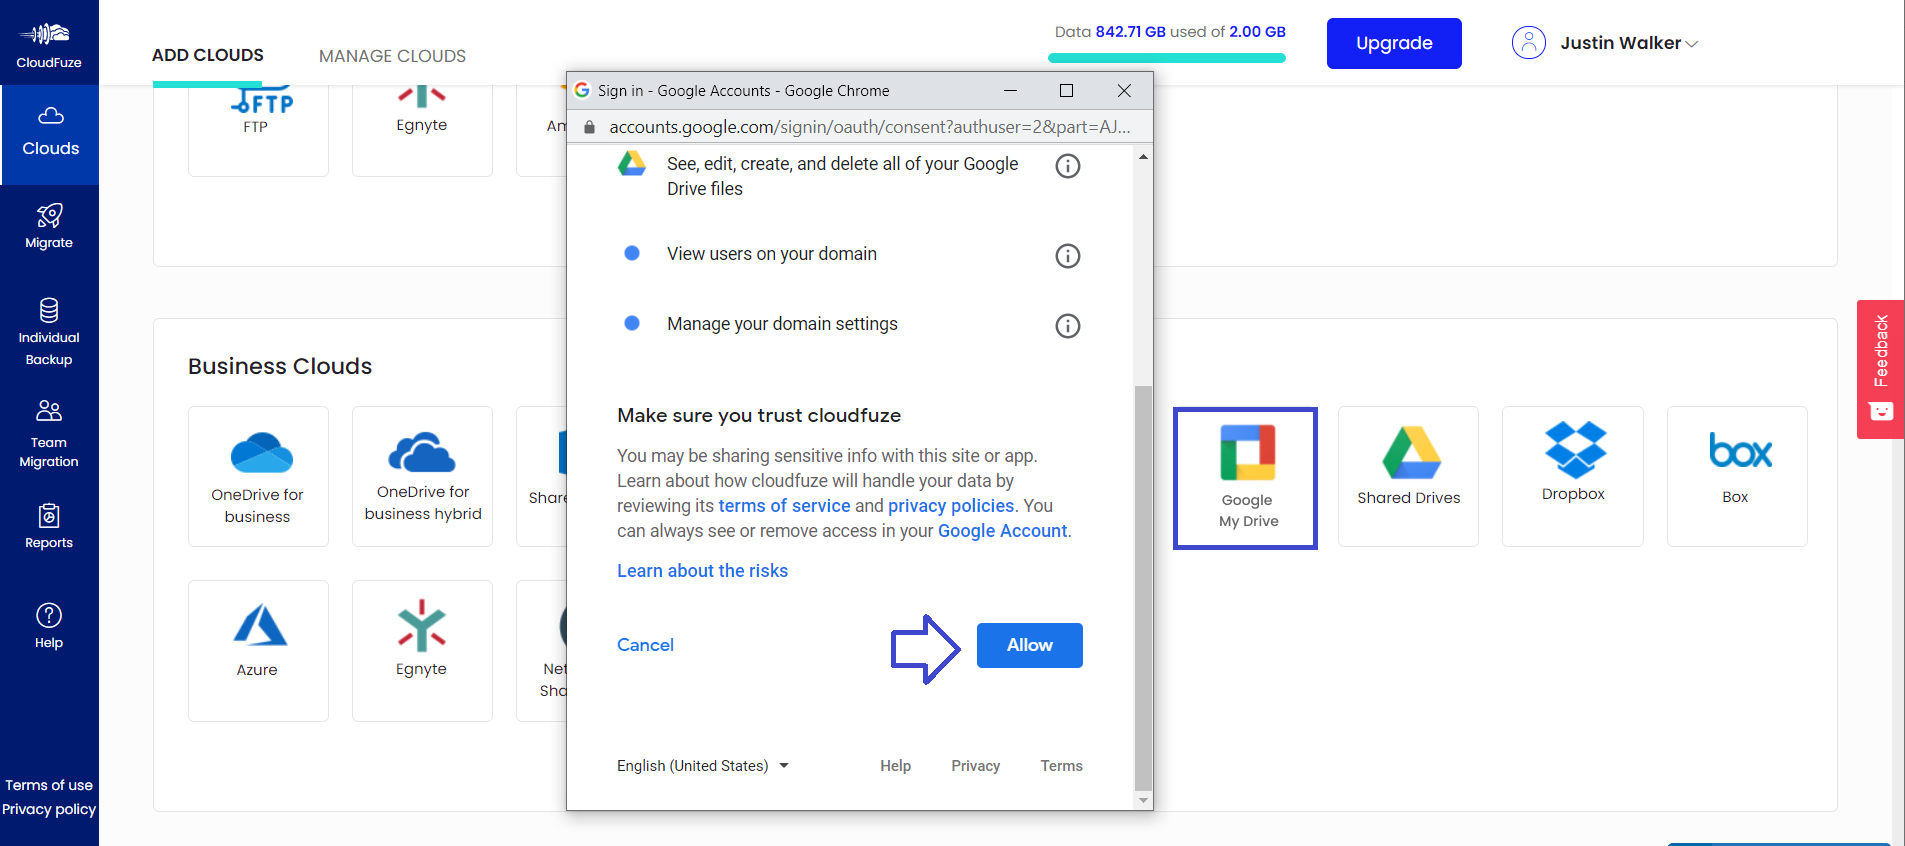Select the FTP cloud tile
Image resolution: width=1905 pixels, height=846 pixels.
click(x=258, y=130)
